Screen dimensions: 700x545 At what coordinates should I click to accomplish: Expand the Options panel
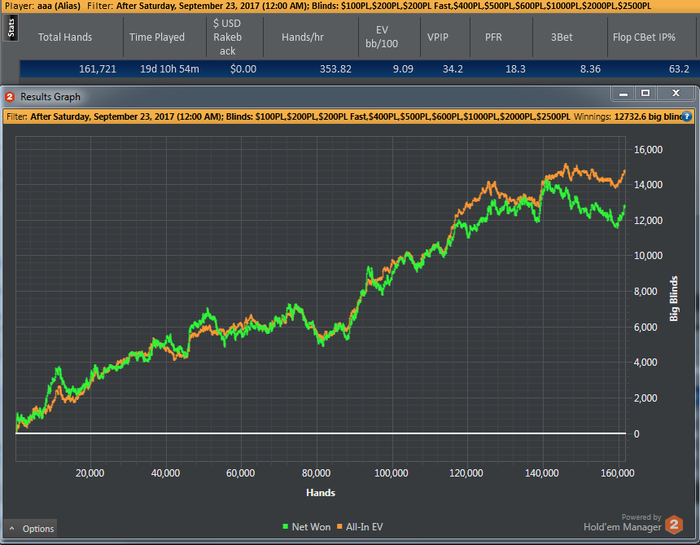31,528
